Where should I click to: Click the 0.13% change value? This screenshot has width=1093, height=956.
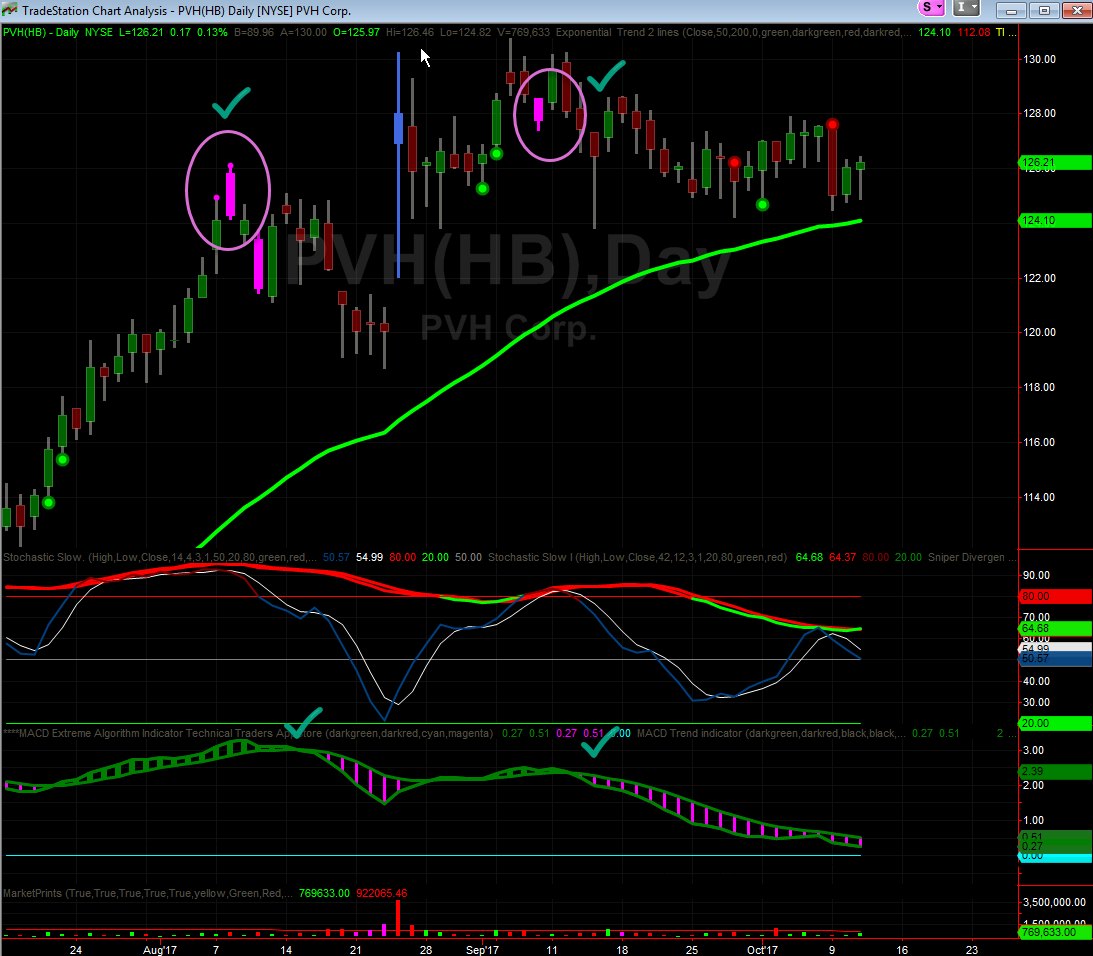pos(212,32)
